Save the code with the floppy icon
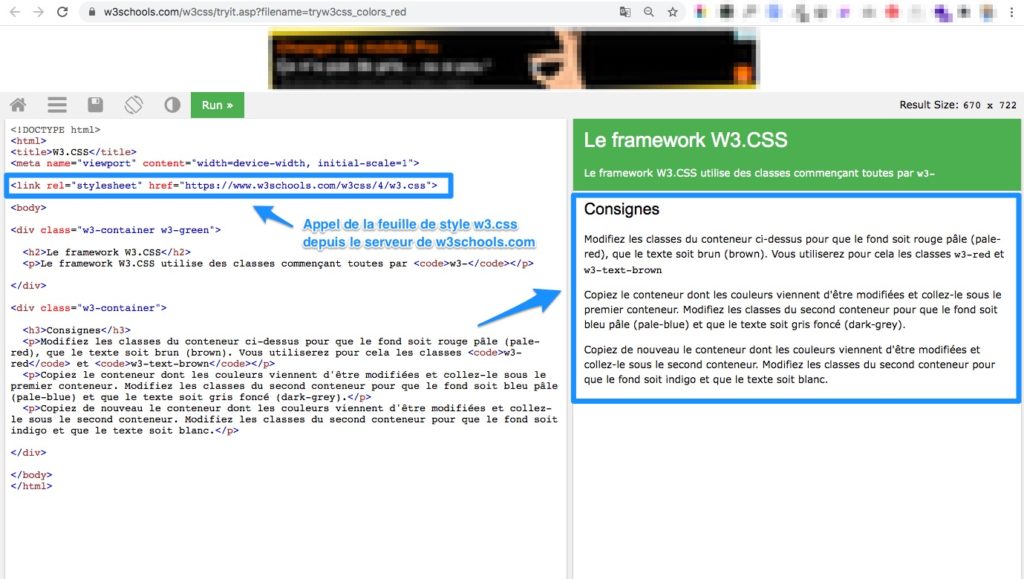The image size is (1024, 579). (95, 104)
